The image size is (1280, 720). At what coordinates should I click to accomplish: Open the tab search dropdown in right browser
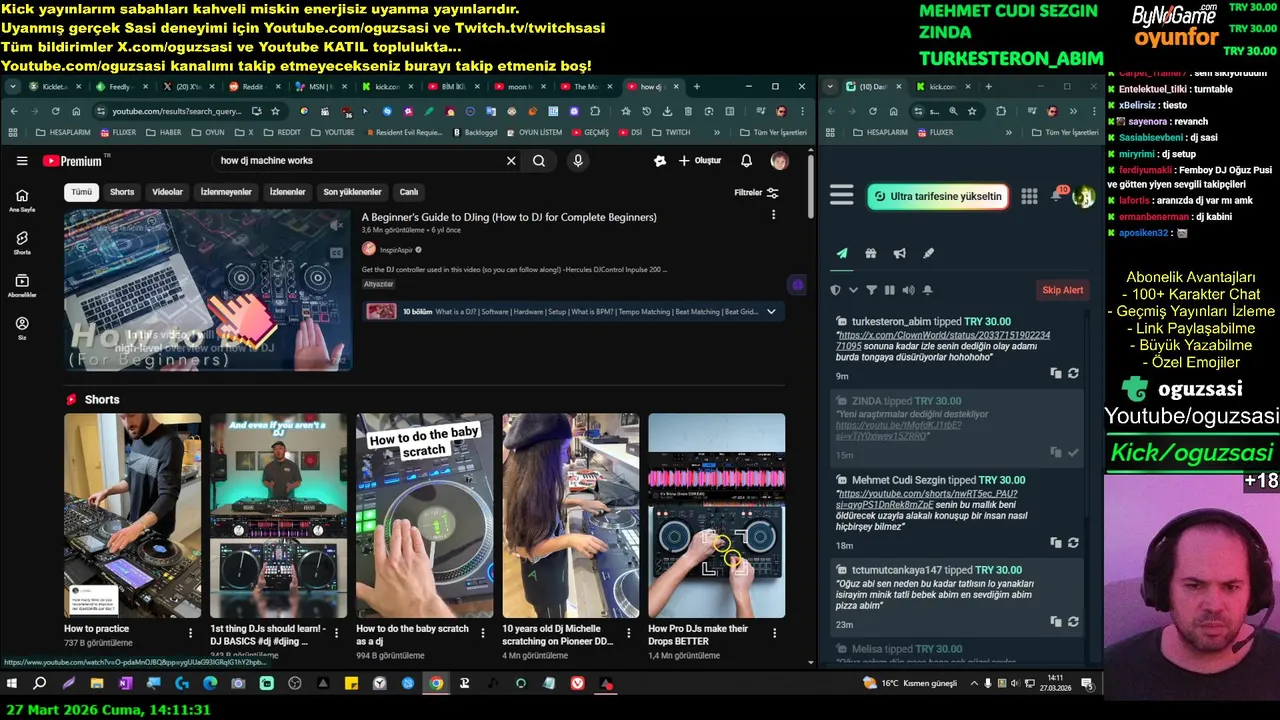(x=830, y=87)
